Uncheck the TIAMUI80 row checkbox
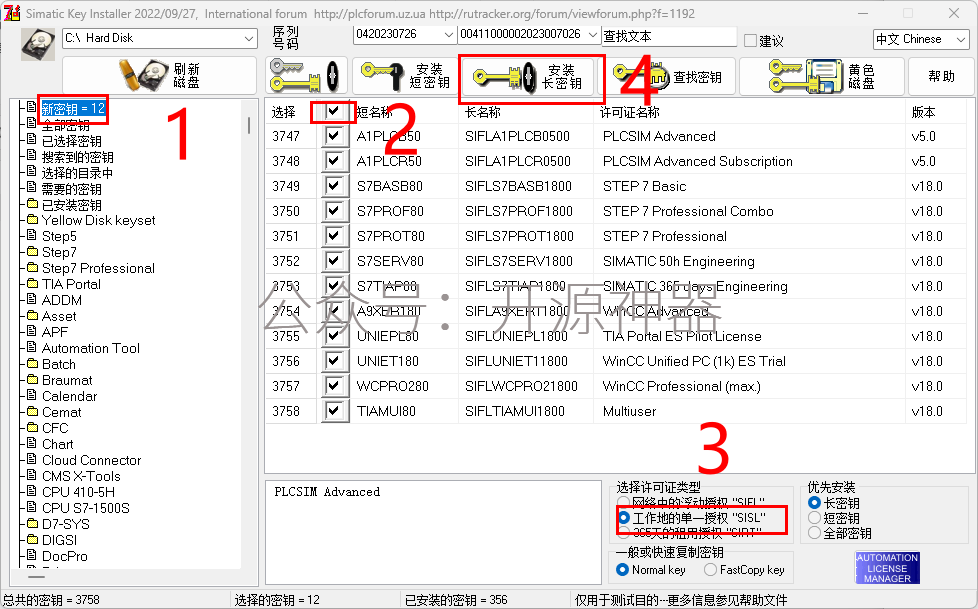 tap(334, 411)
